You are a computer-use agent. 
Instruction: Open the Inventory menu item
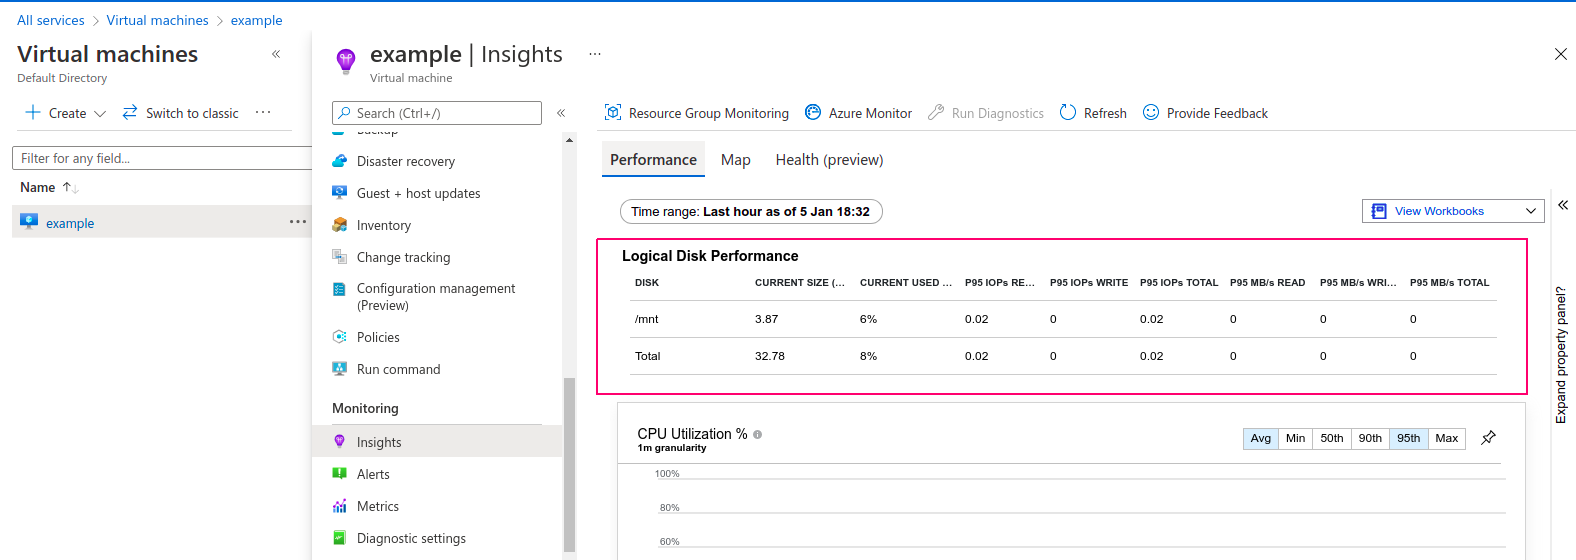point(384,225)
